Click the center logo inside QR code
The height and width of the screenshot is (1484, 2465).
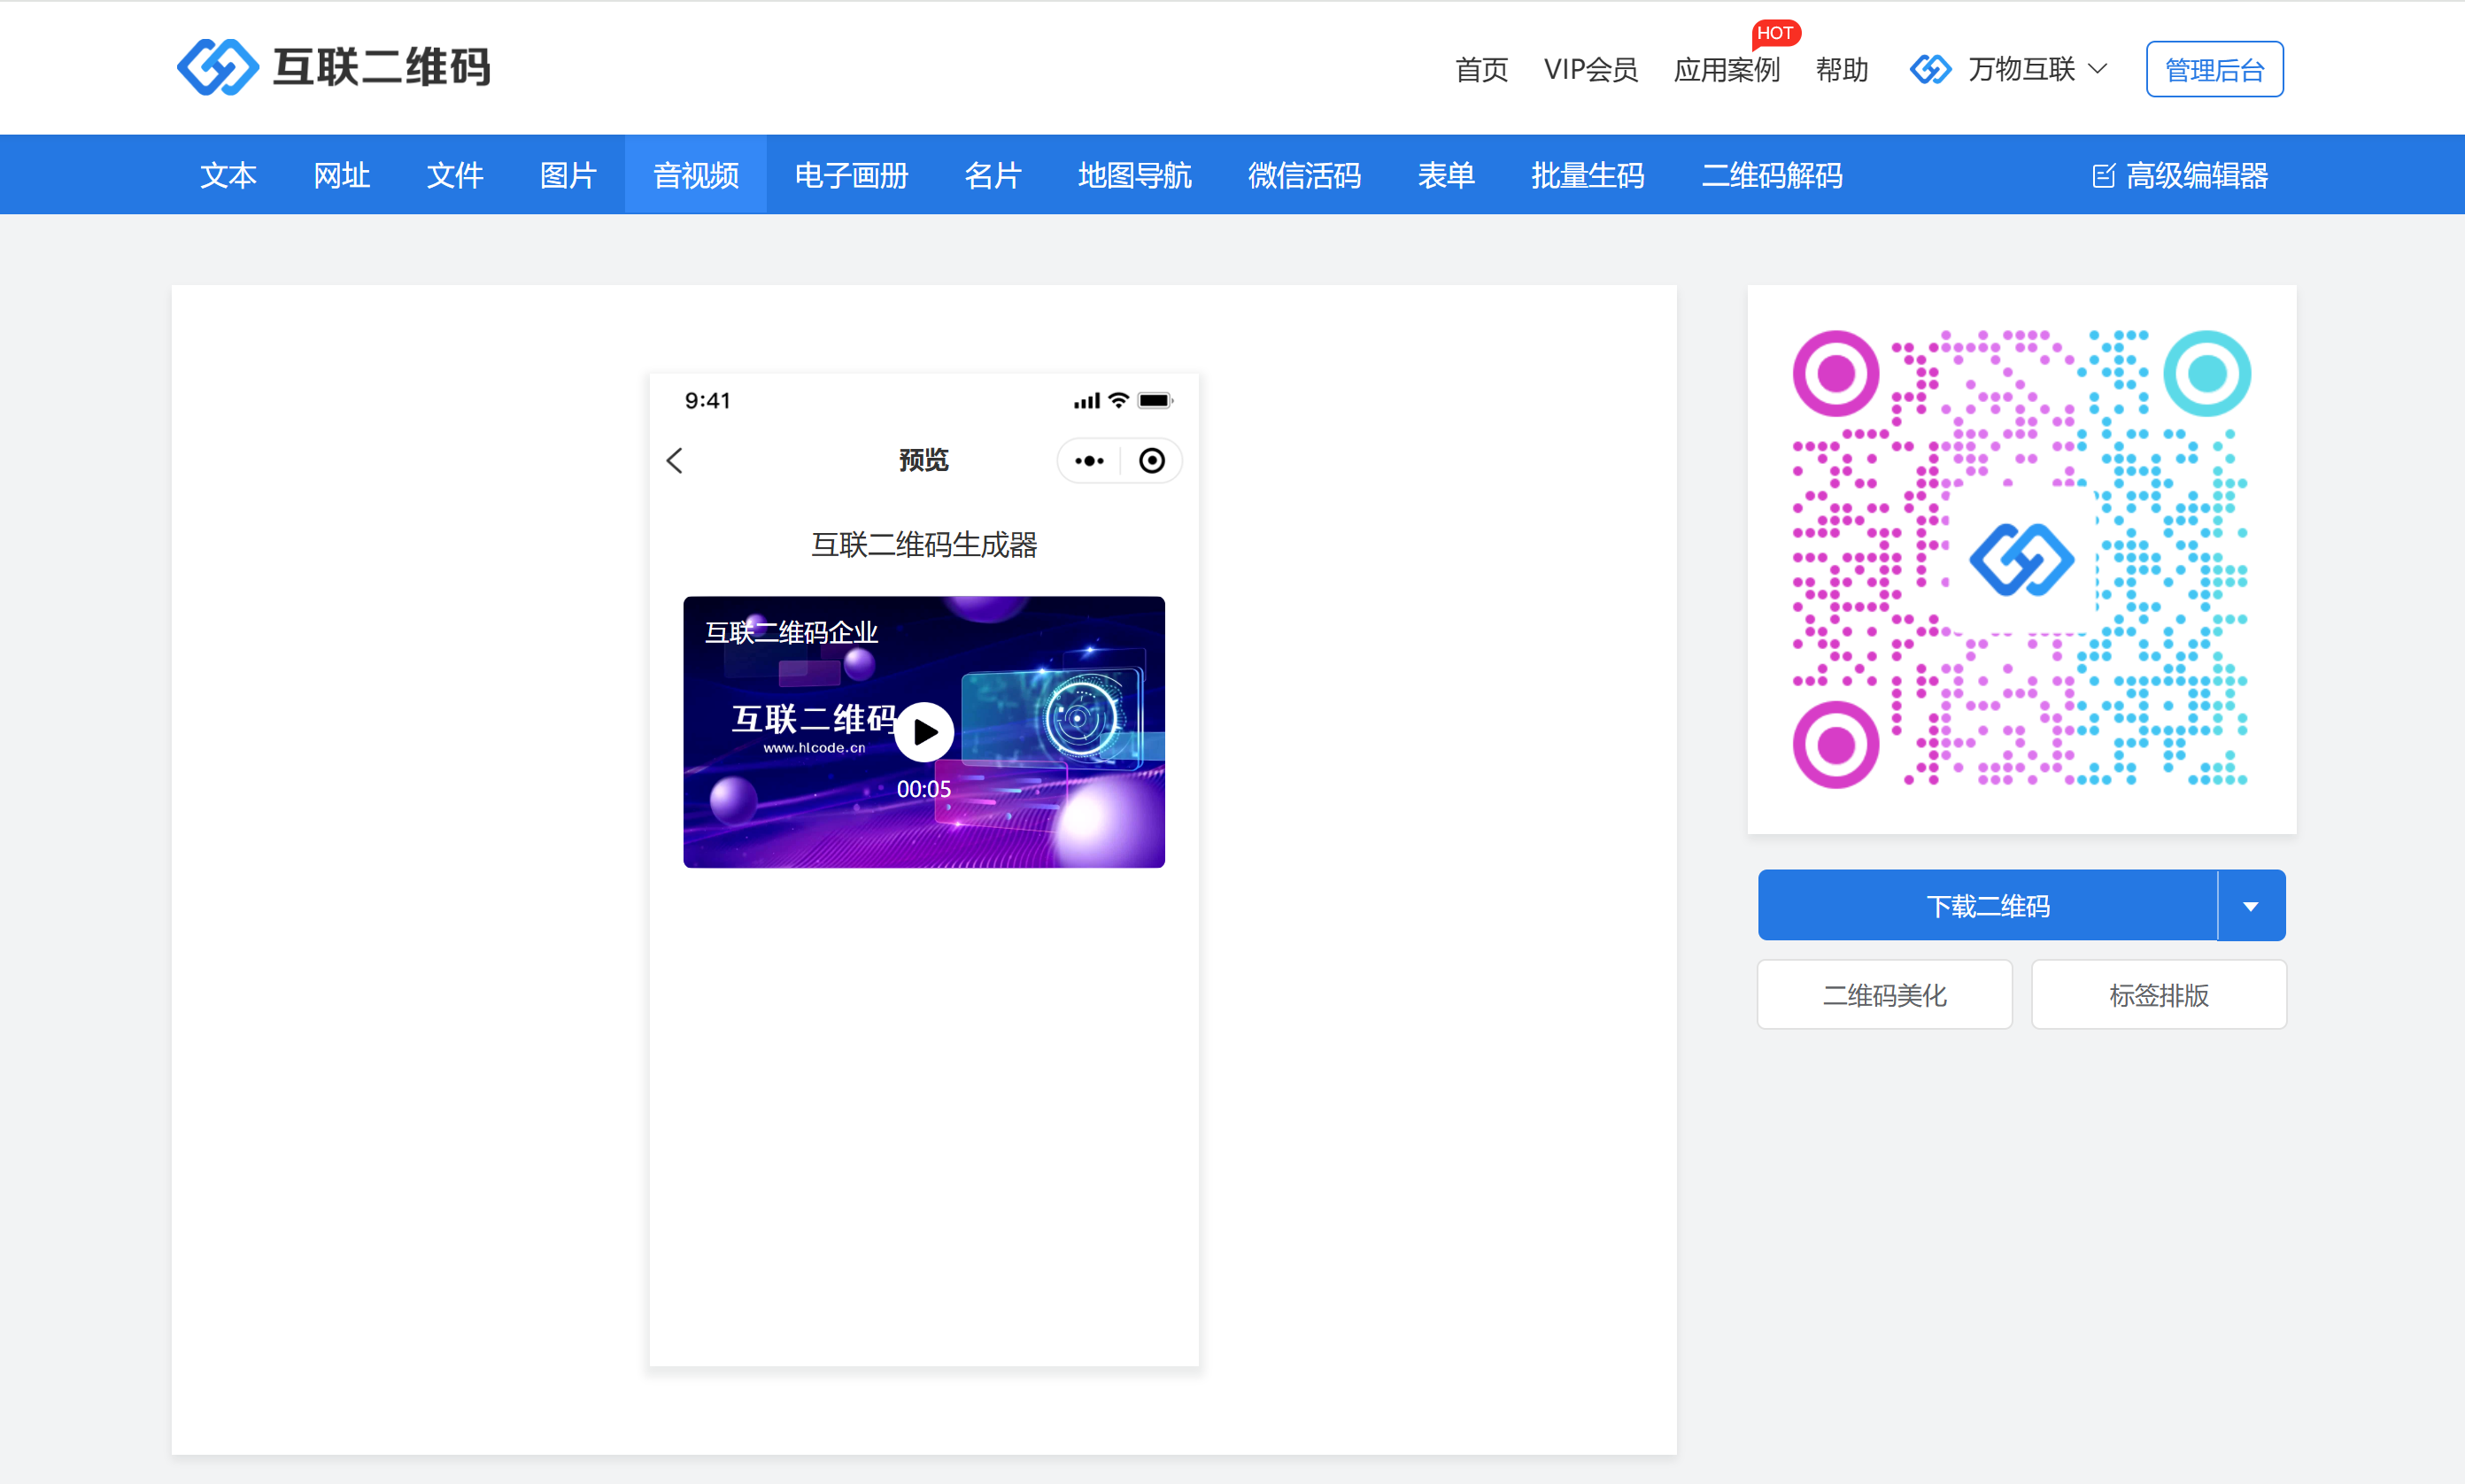tap(2021, 559)
